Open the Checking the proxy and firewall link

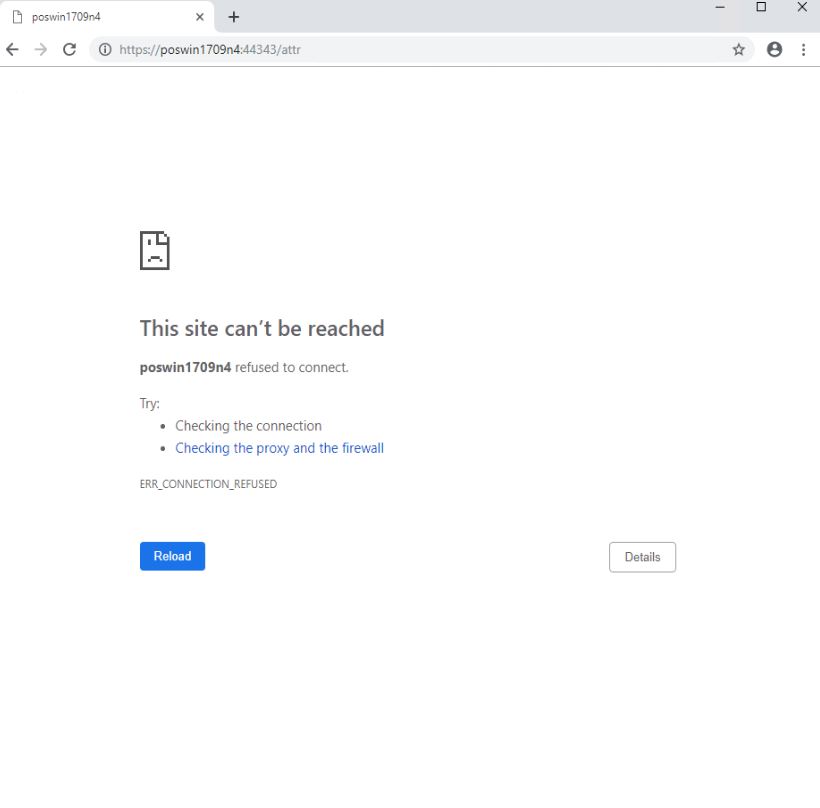click(x=279, y=448)
